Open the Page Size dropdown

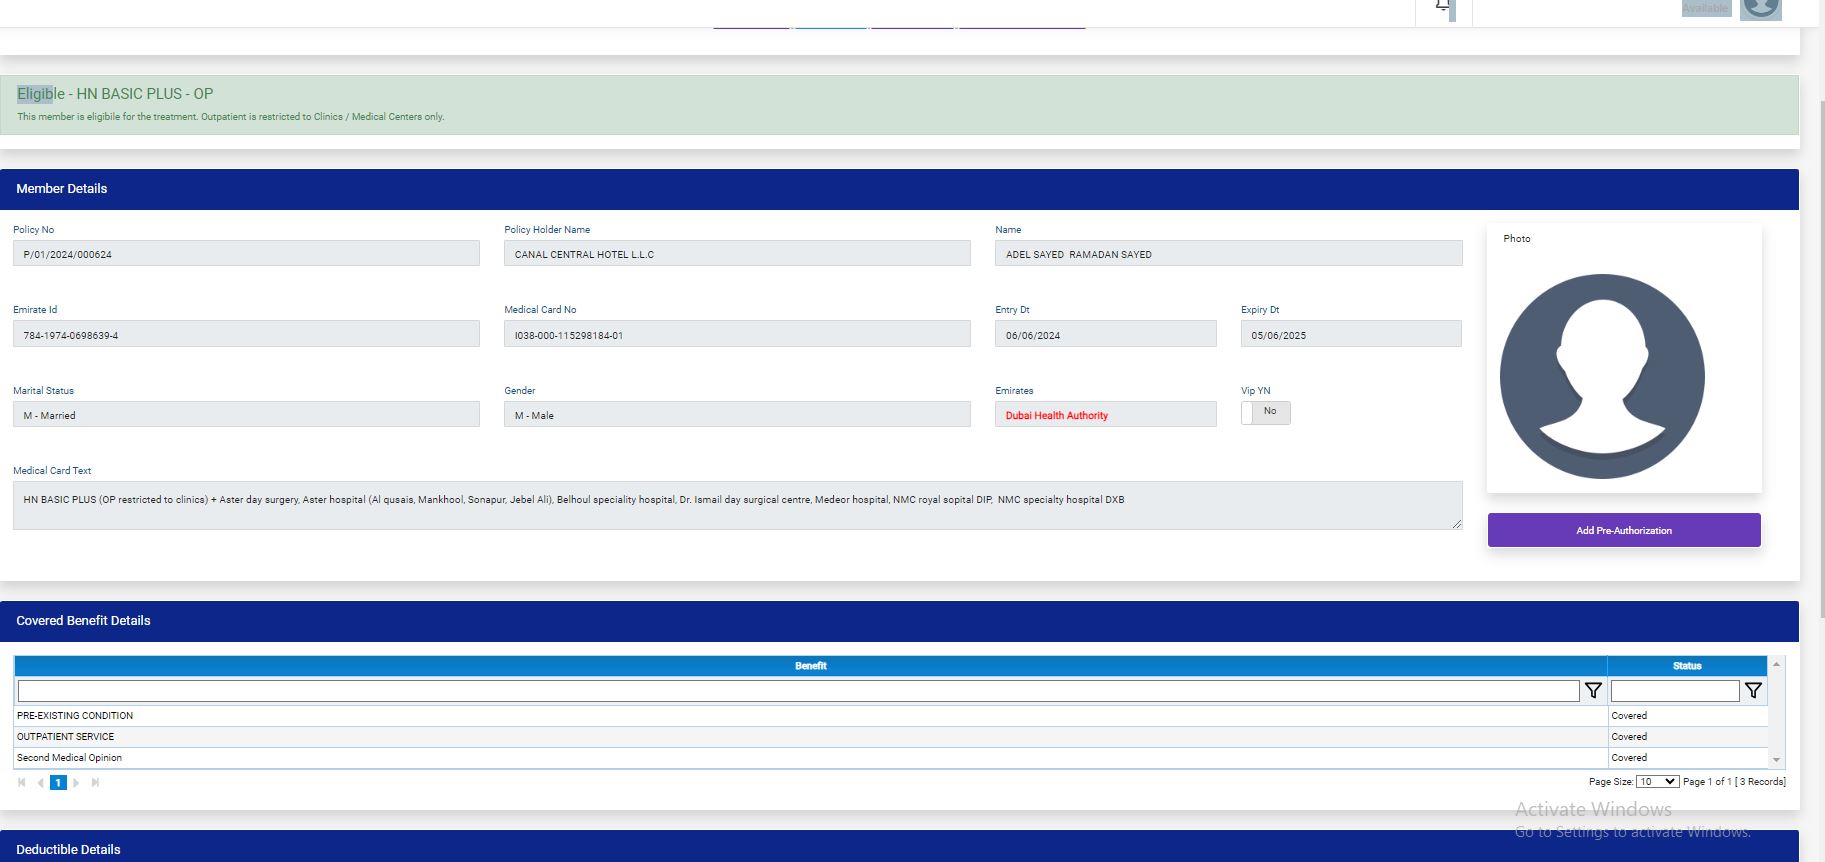pyautogui.click(x=1657, y=782)
